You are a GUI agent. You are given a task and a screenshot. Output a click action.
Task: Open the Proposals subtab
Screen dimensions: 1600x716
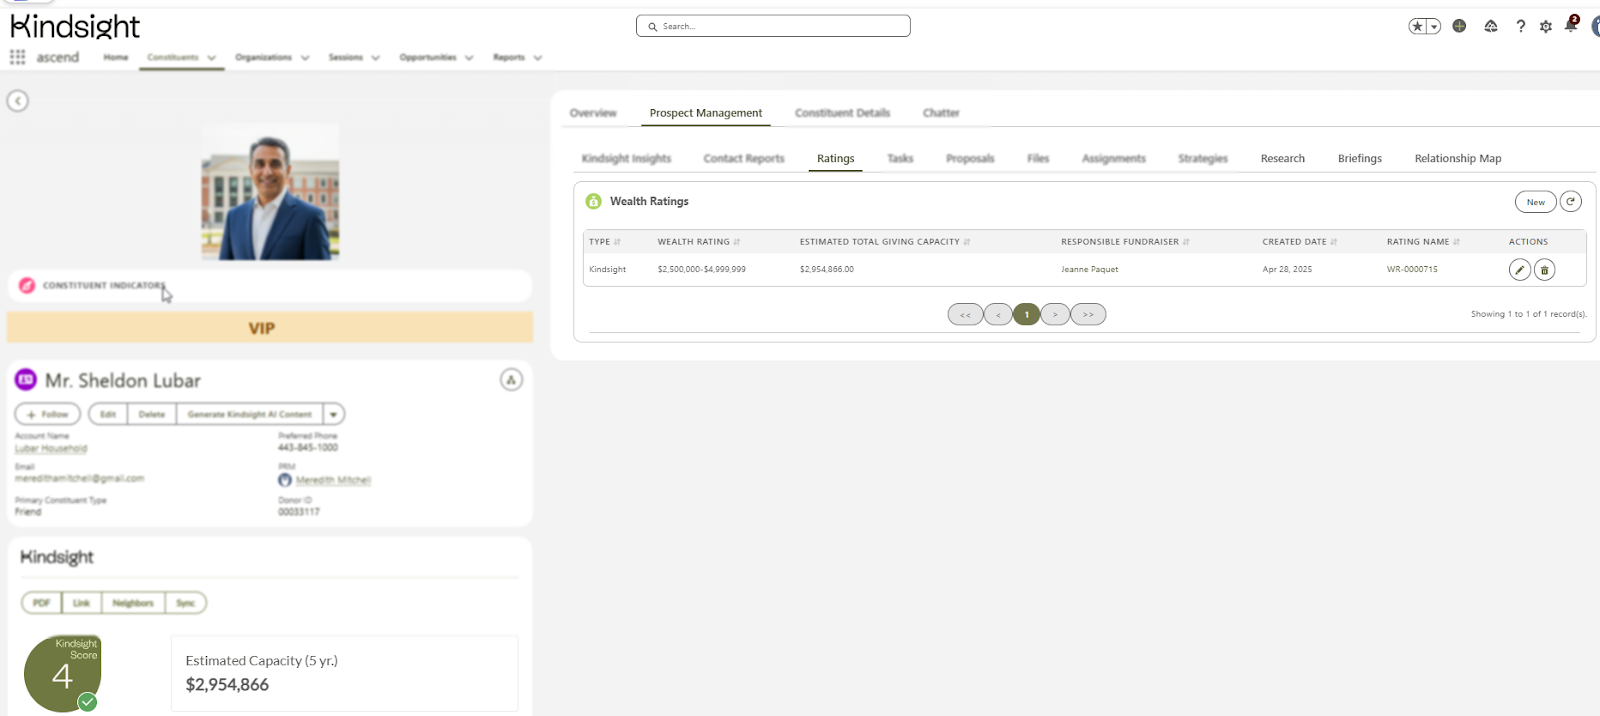coord(970,158)
